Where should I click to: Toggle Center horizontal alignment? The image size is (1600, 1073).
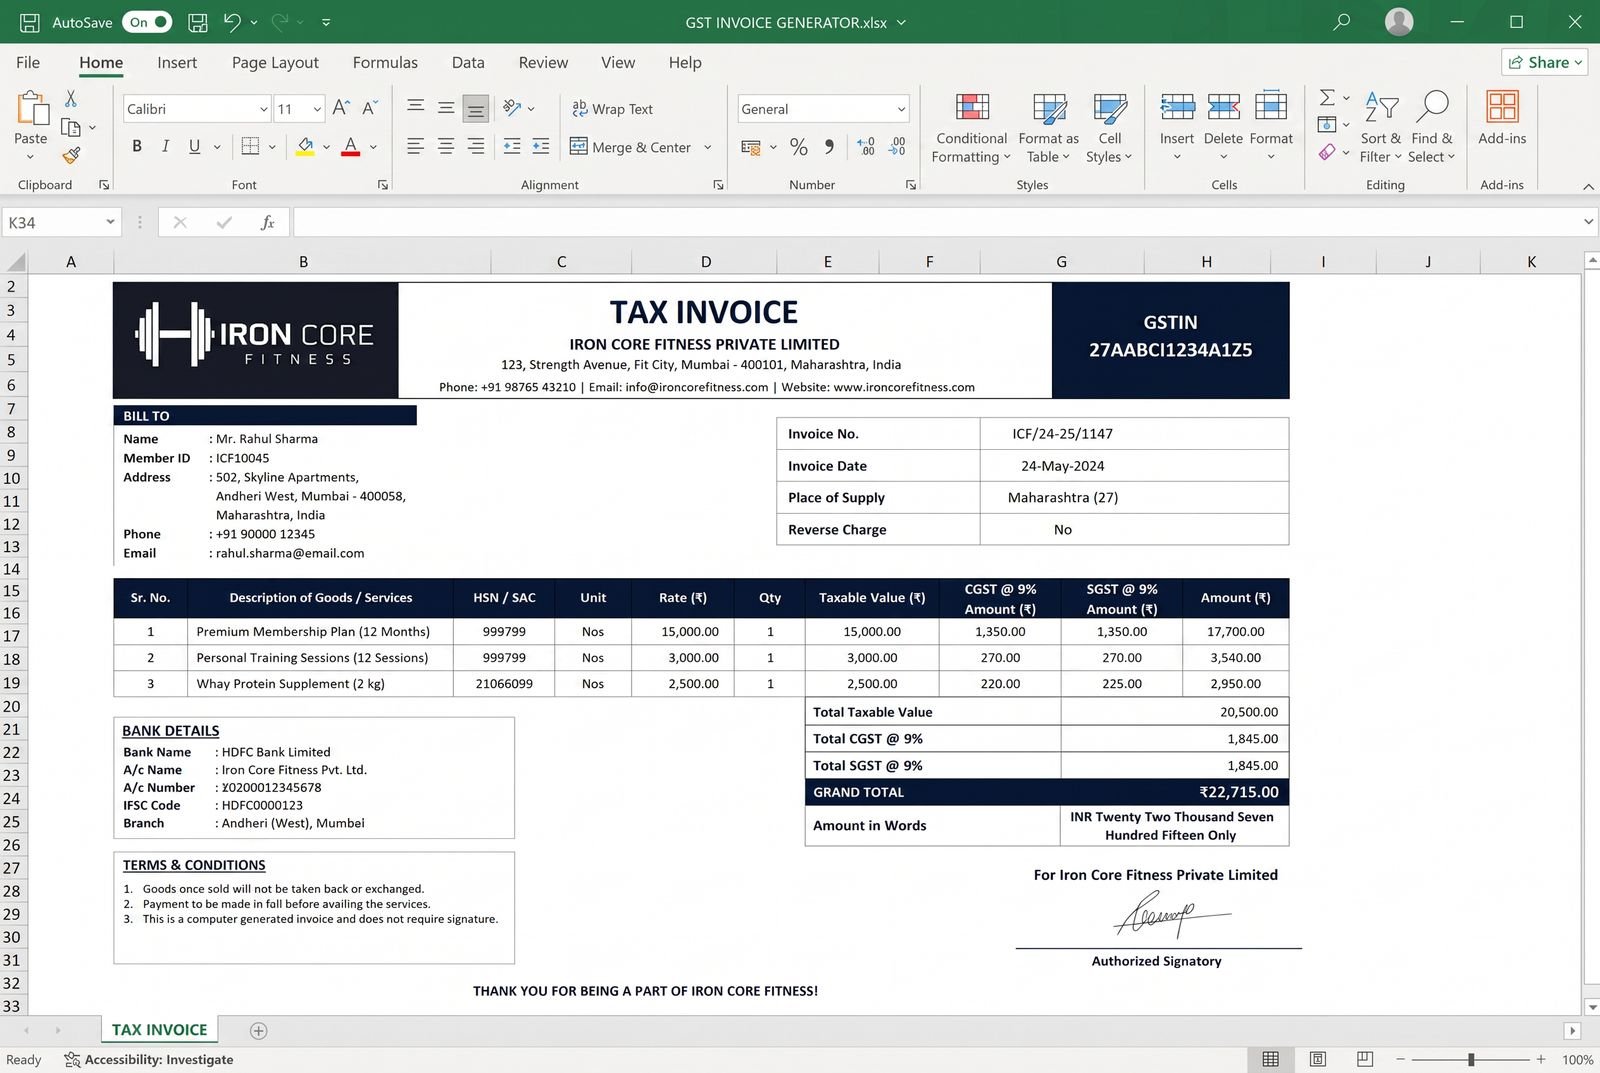446,146
